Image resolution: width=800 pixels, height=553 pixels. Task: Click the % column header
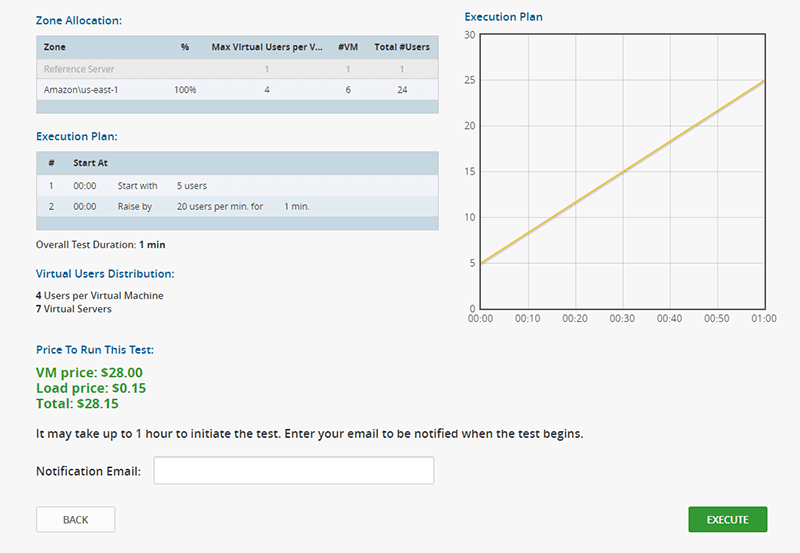coord(185,47)
